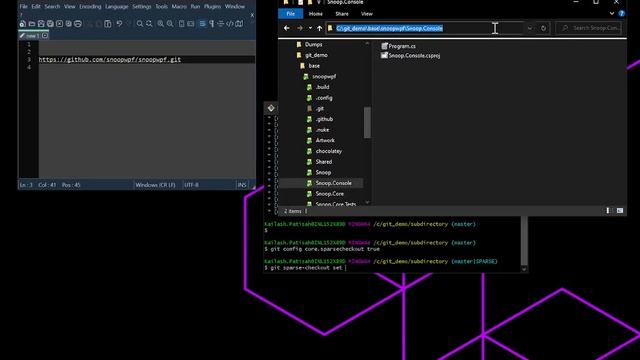The image size is (640, 360).
Task: Click the Explorer address bar path
Action: coord(389,28)
